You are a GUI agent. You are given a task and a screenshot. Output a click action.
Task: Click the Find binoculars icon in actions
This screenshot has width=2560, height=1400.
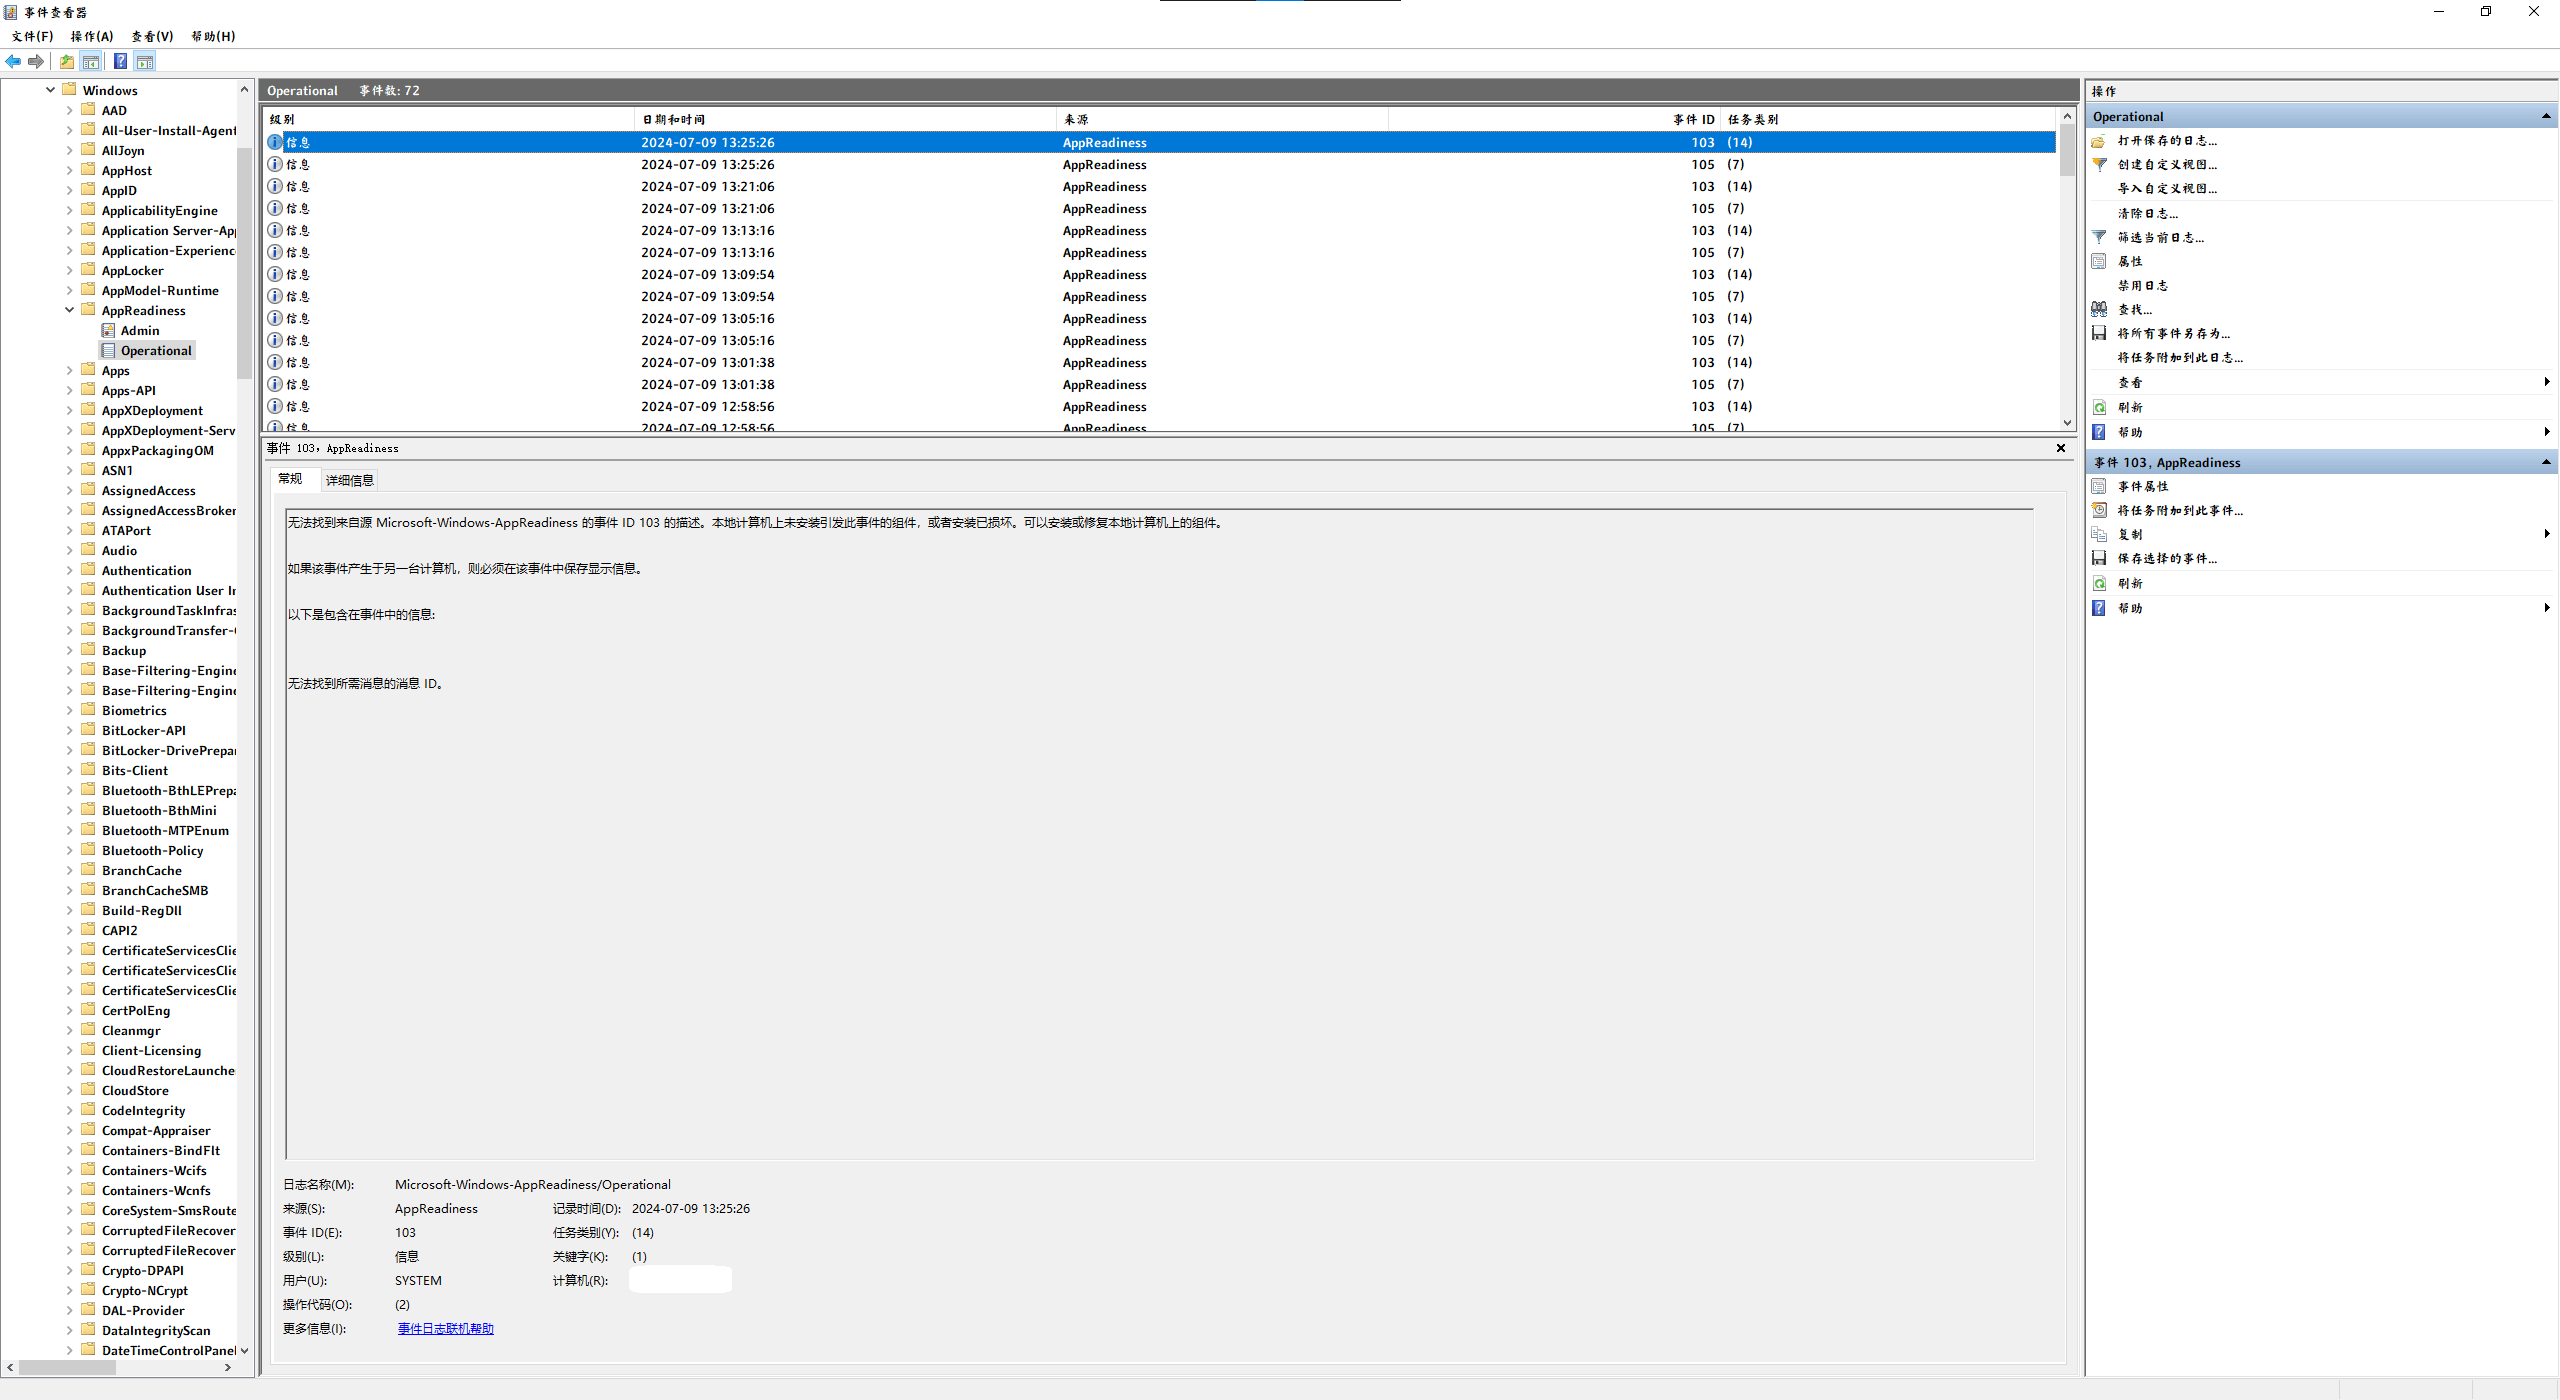2099,310
